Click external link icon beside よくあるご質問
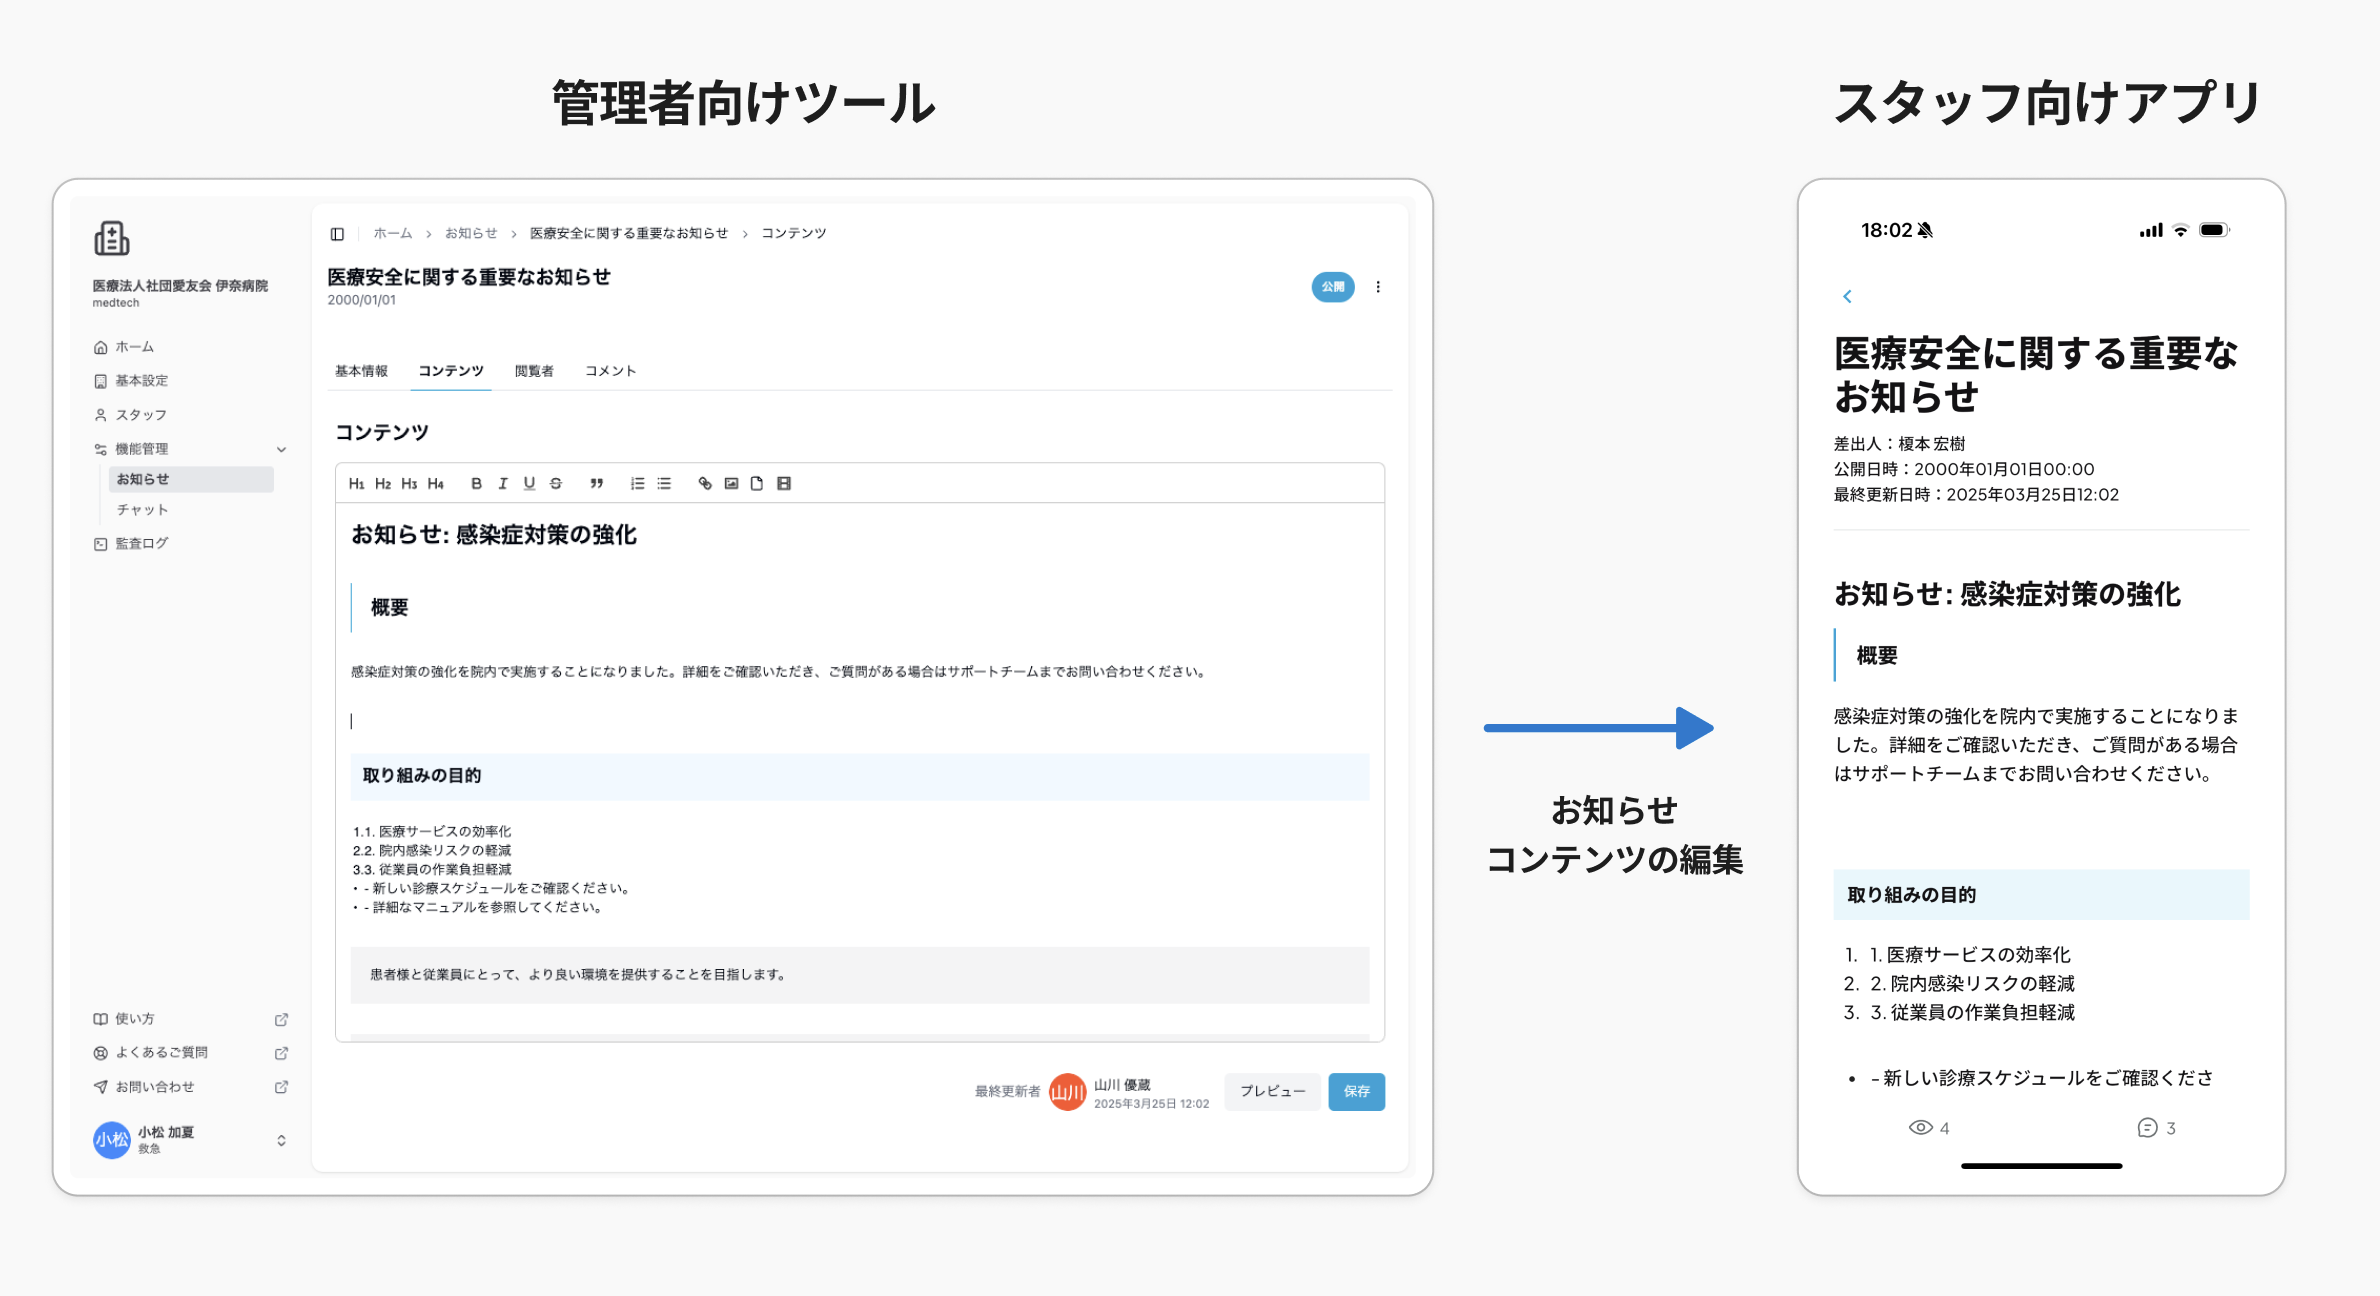Viewport: 2380px width, 1296px height. pos(281,1054)
